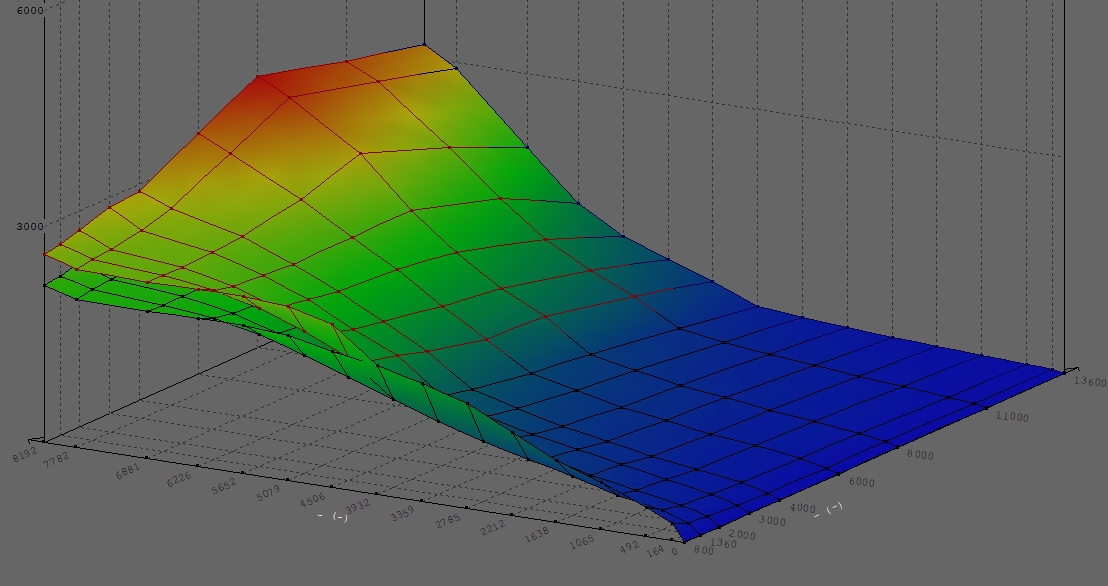Click the 6000 tick on right axis
This screenshot has height=586, width=1108.
(860, 482)
